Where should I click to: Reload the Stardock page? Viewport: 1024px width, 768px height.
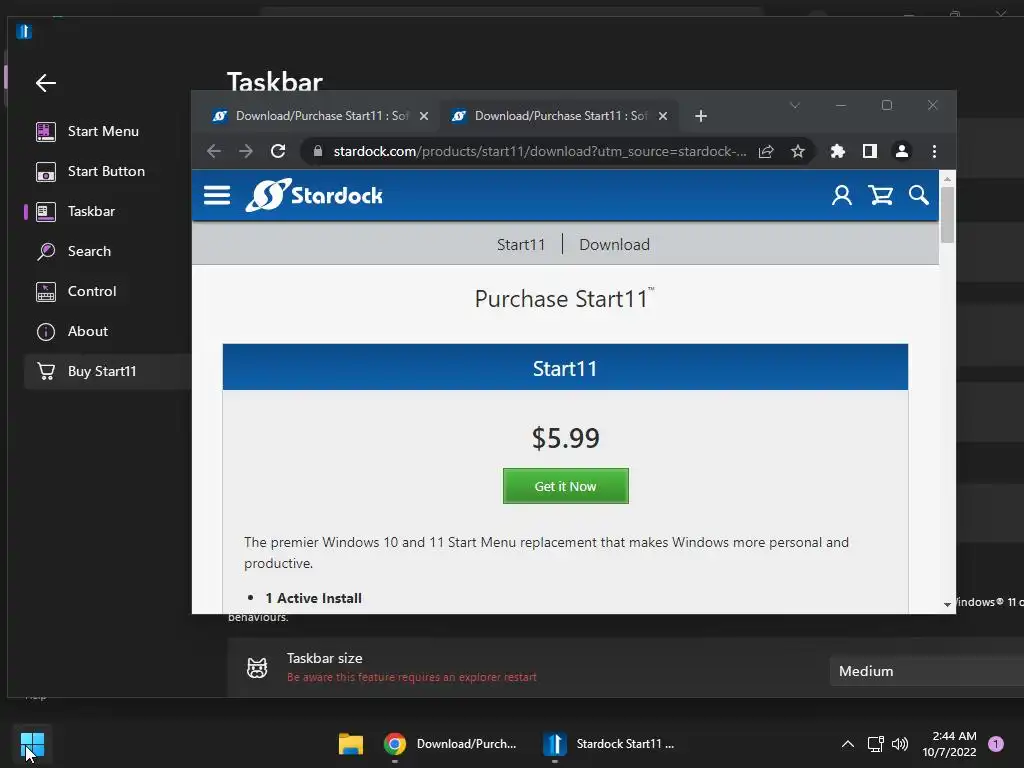[278, 152]
